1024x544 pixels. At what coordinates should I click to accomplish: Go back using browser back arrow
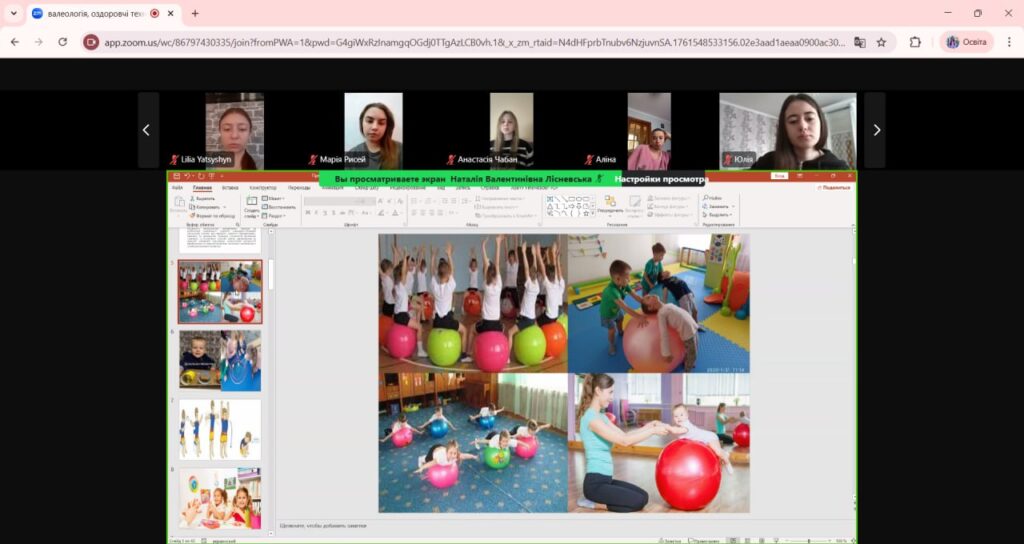pos(15,42)
